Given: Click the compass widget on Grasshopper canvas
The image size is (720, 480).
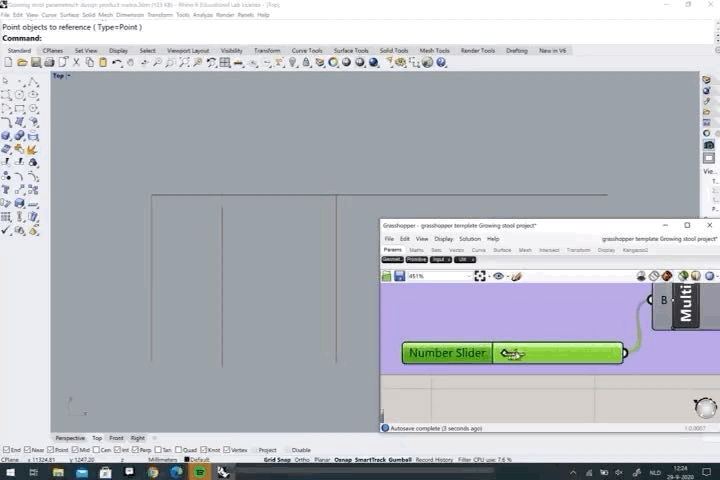Looking at the screenshot, I should tap(705, 407).
